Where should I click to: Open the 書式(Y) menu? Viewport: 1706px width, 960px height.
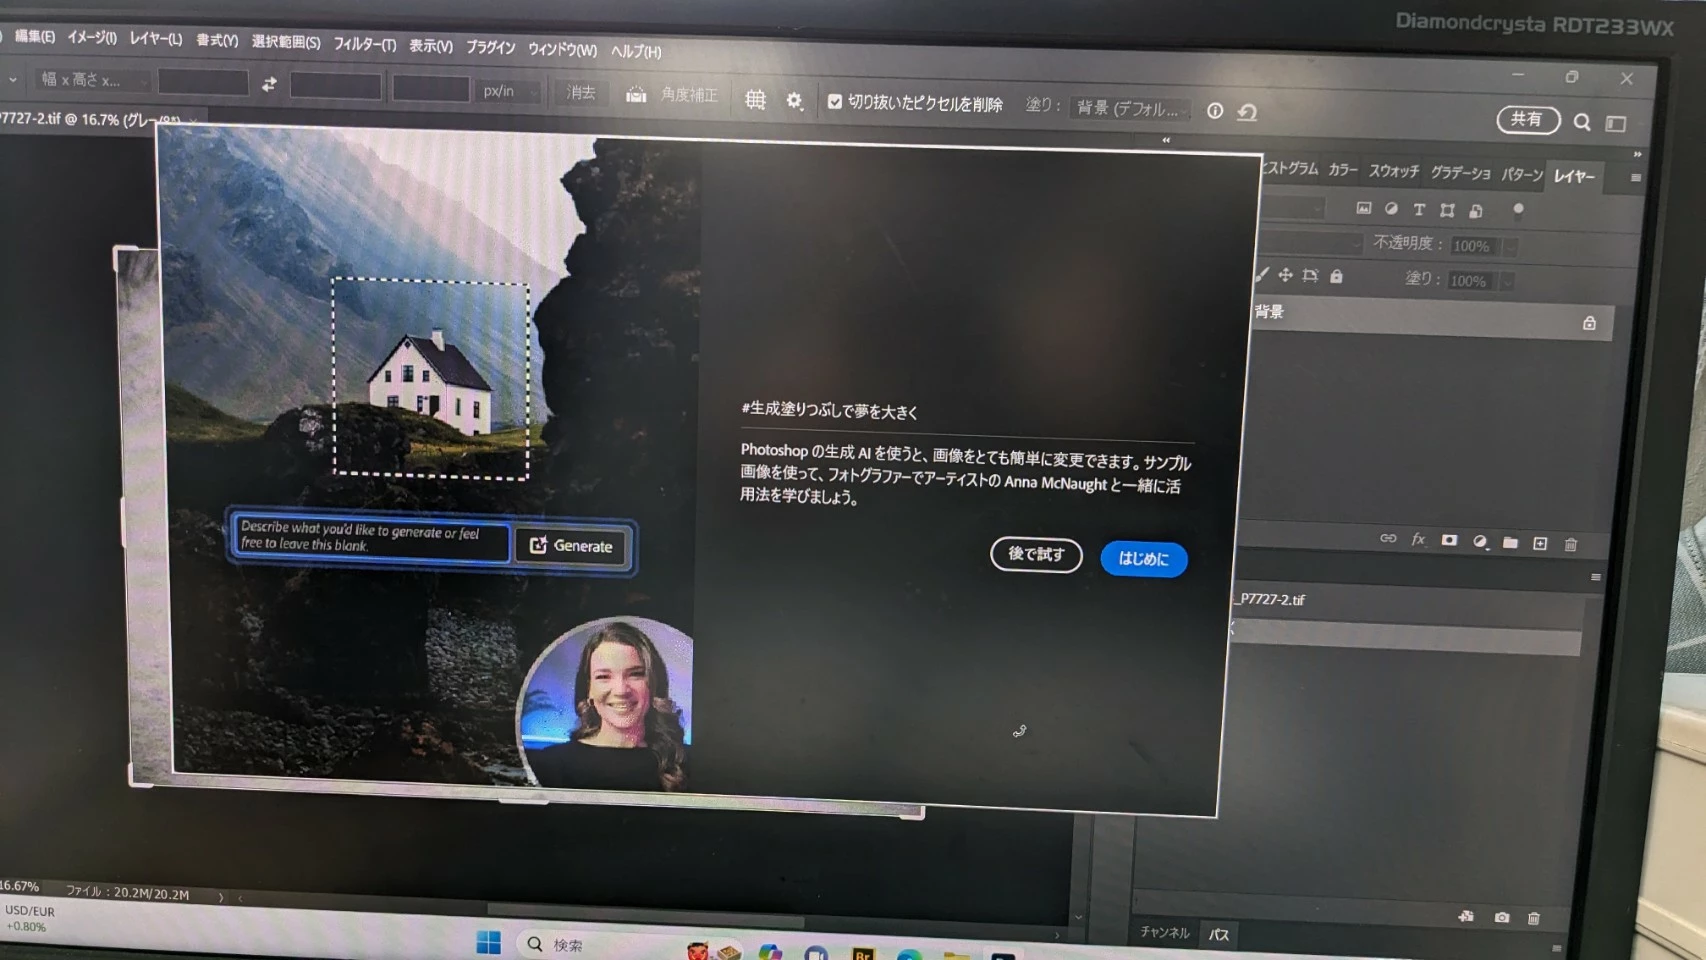pos(217,40)
